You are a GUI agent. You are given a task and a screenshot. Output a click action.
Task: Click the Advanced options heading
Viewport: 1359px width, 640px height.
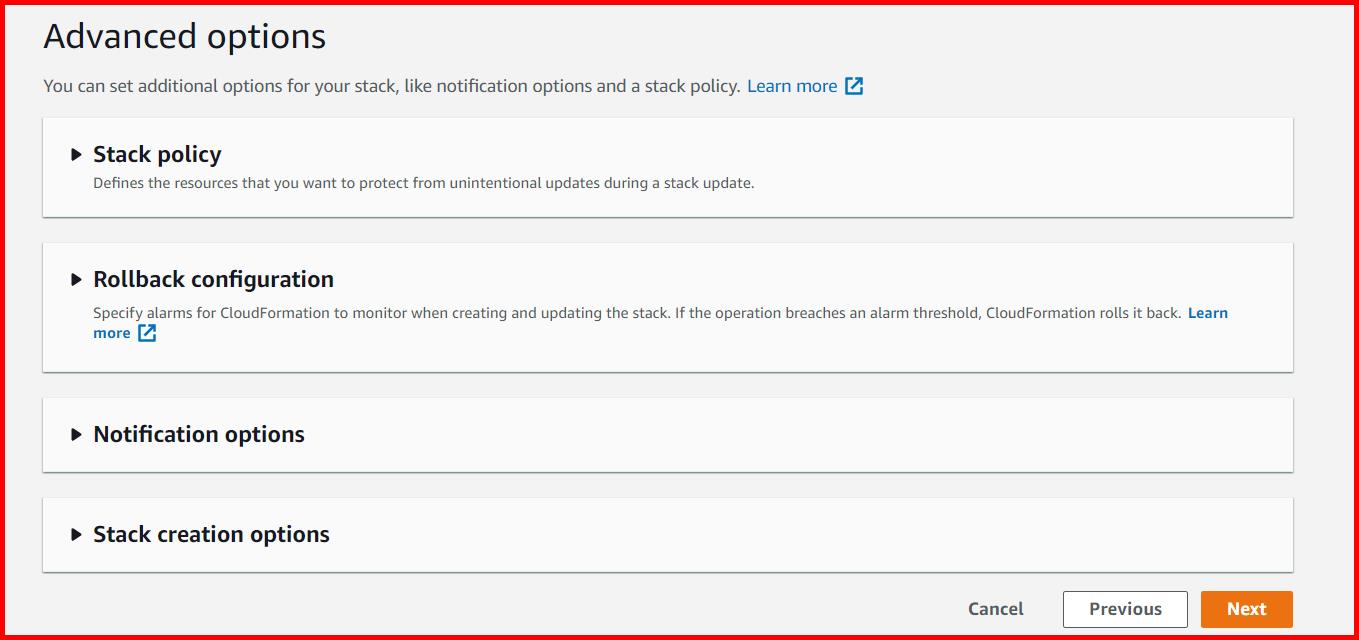tap(183, 36)
